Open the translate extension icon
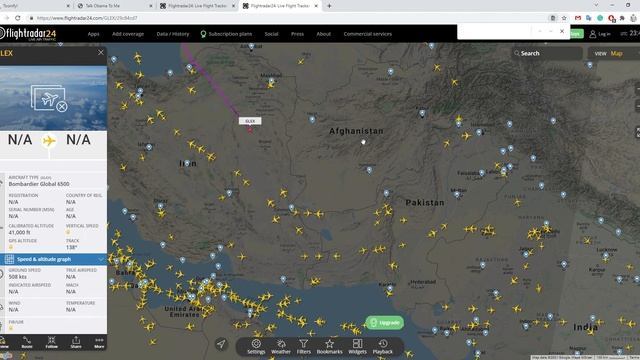Image resolution: width=640 pixels, height=360 pixels. (589, 18)
